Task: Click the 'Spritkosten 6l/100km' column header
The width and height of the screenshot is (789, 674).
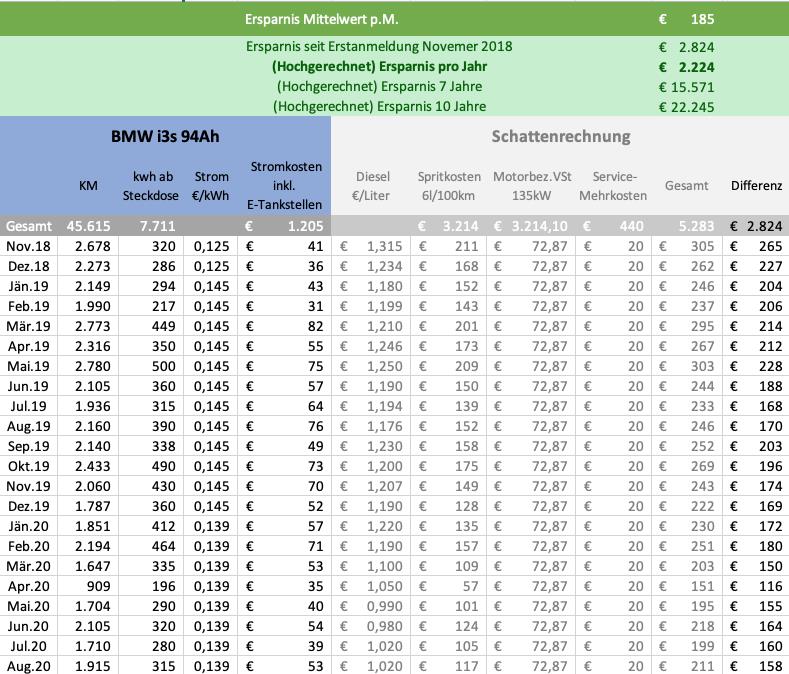Action: pos(449,186)
